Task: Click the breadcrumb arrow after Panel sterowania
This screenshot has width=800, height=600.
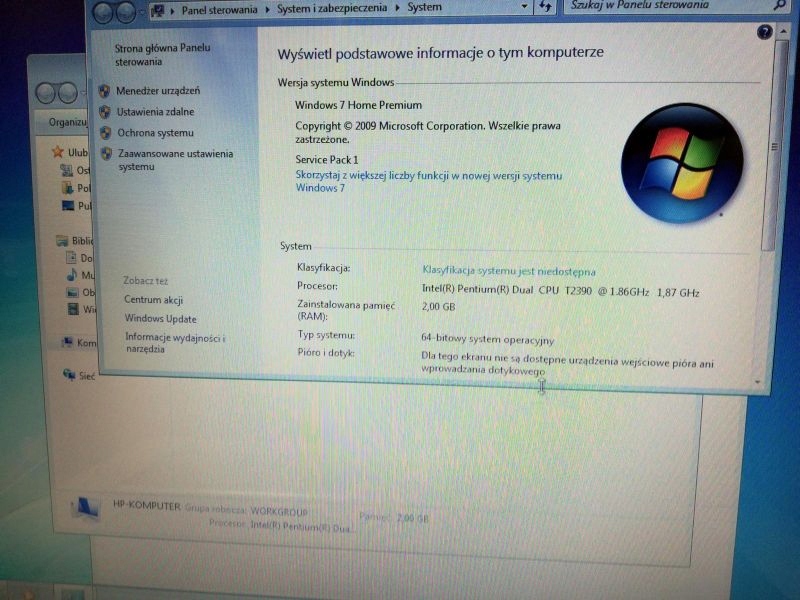Action: pyautogui.click(x=267, y=9)
